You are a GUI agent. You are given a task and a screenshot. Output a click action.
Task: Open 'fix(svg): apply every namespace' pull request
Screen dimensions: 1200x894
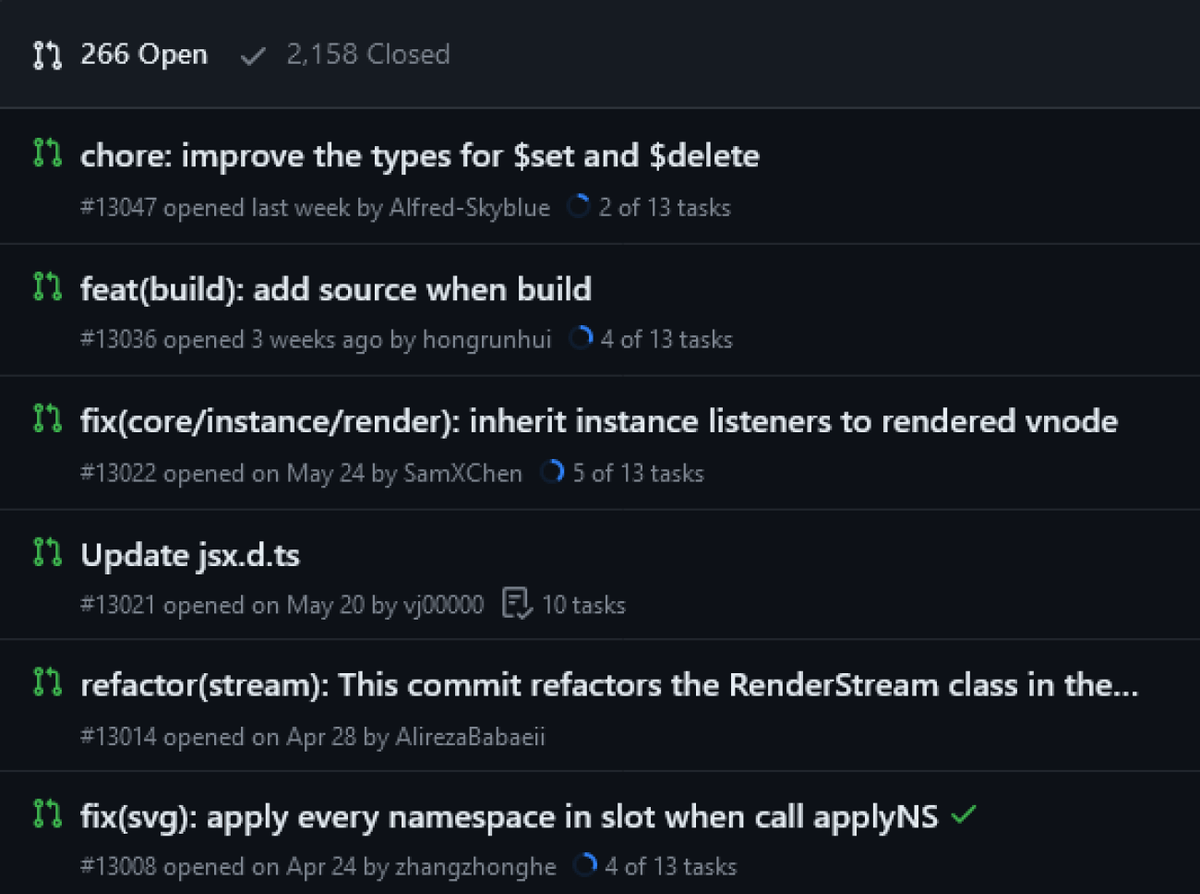click(x=509, y=817)
